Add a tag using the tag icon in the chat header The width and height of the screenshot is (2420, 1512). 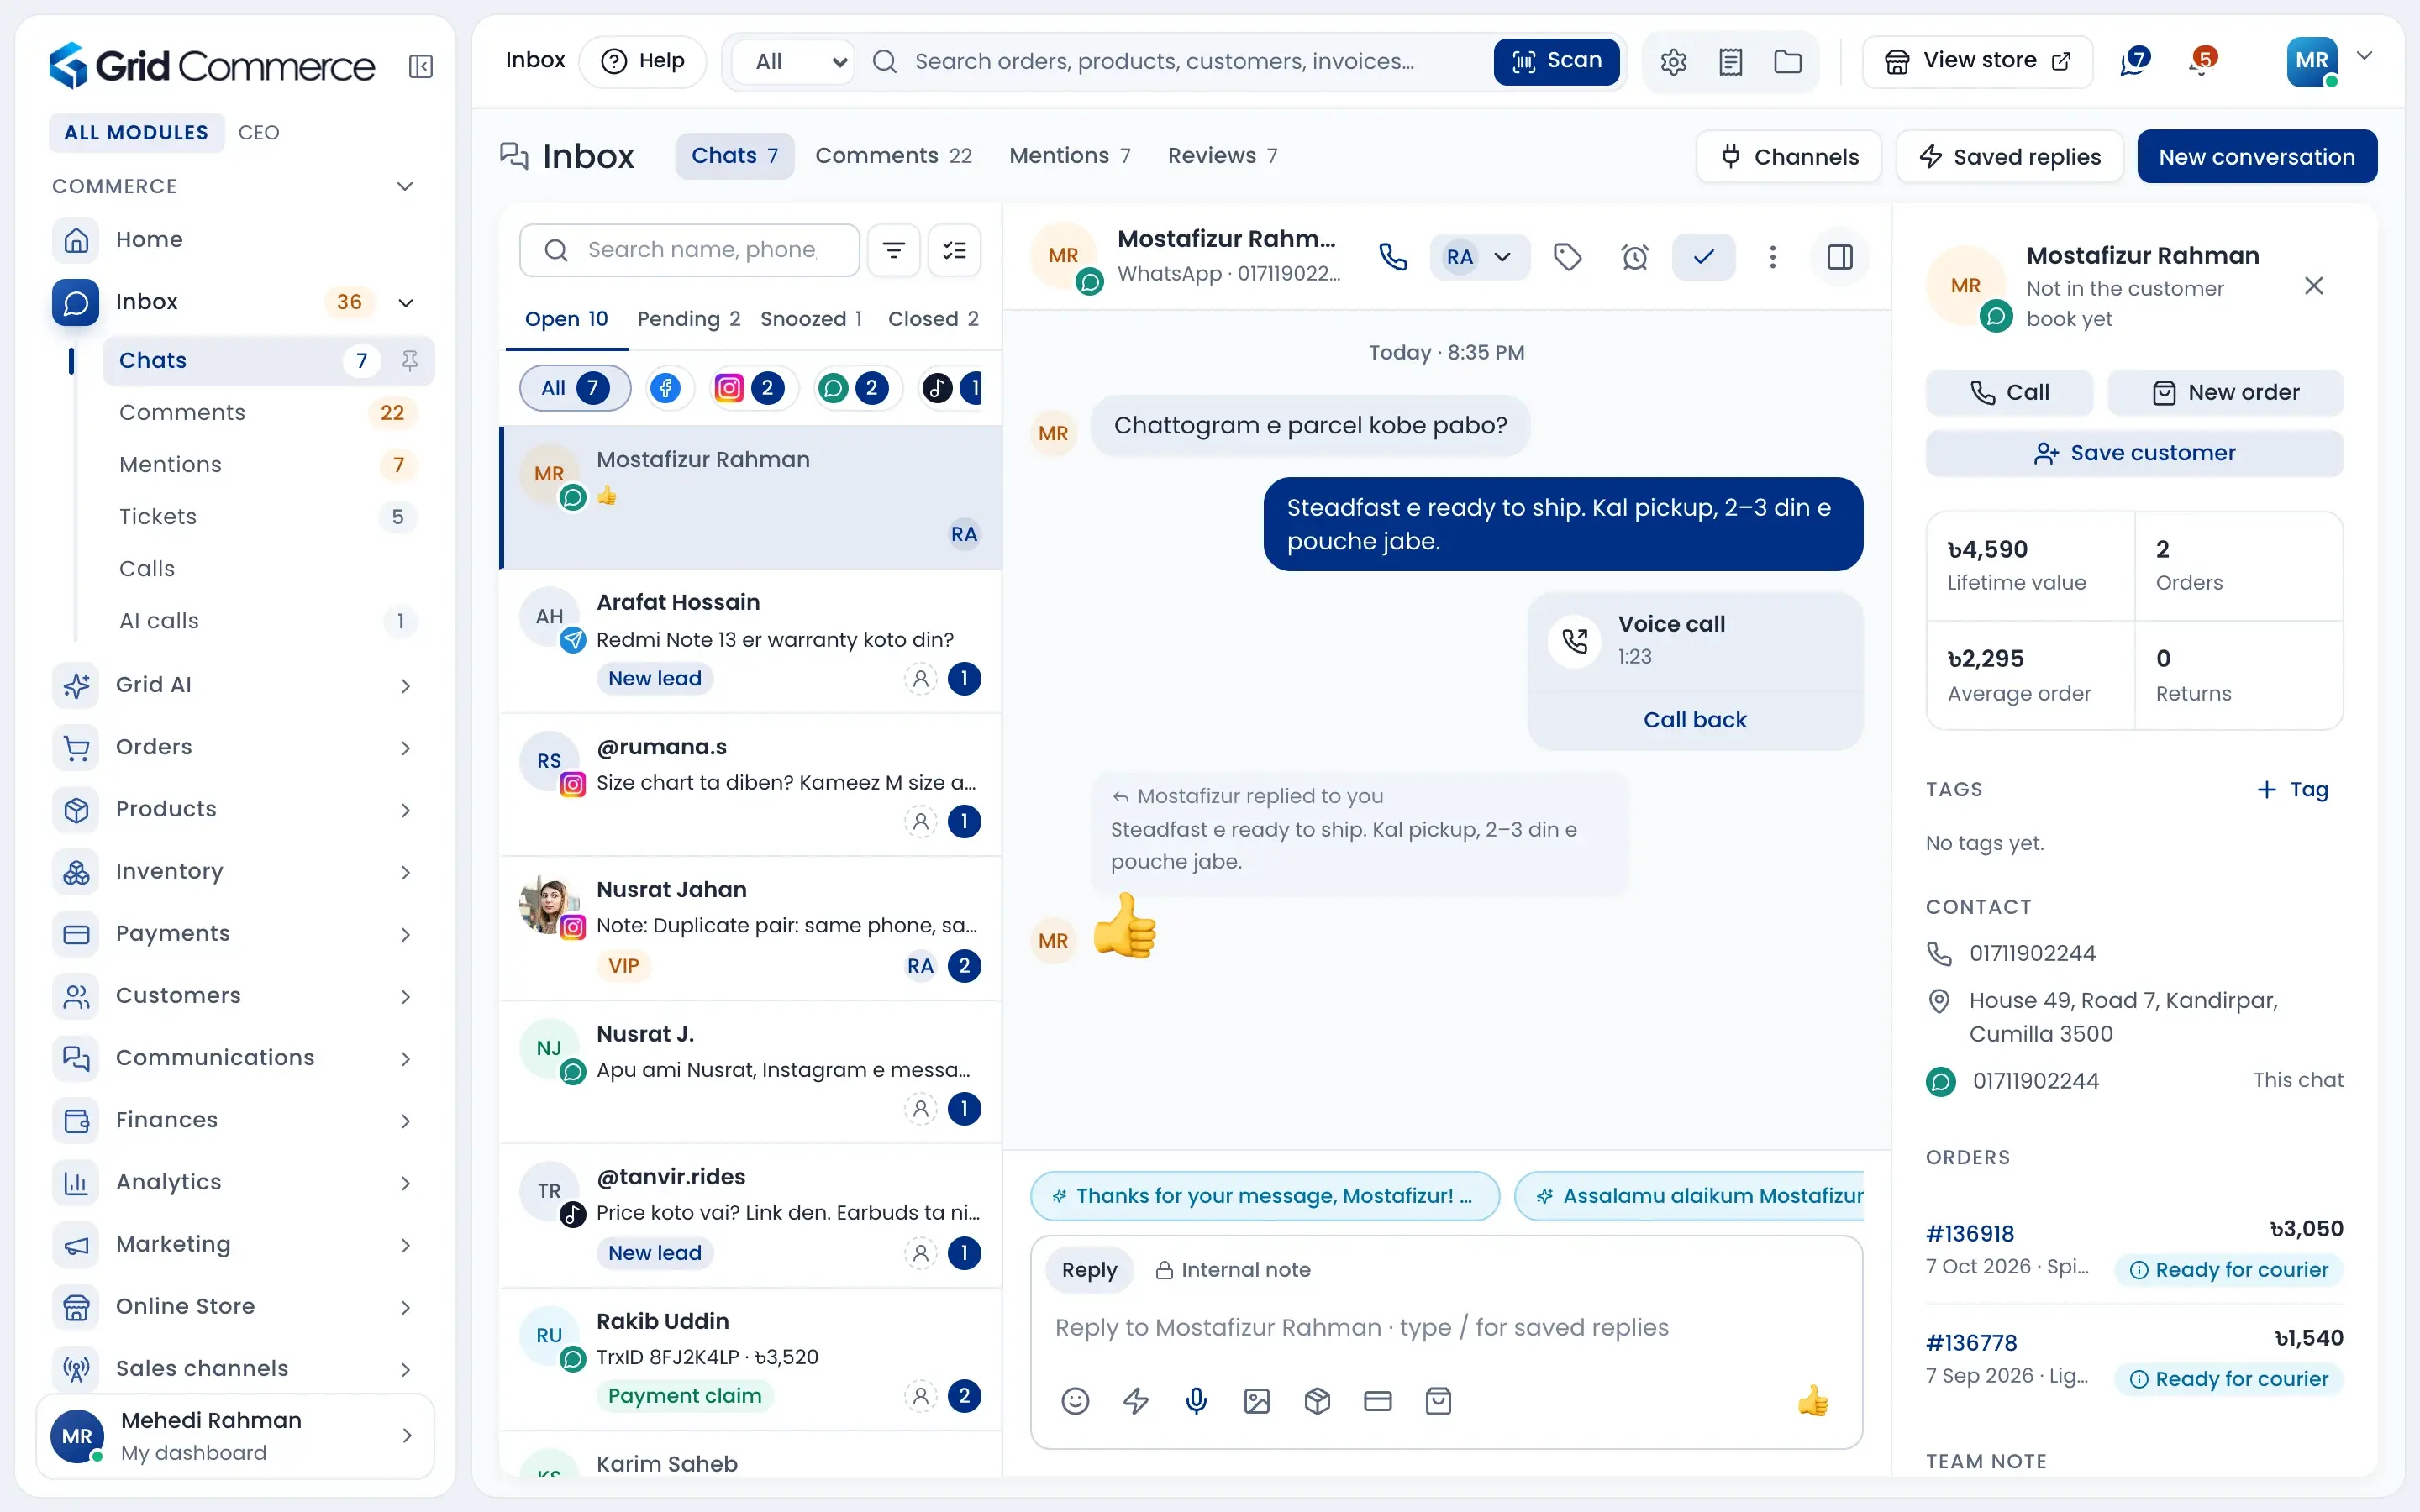click(1567, 257)
